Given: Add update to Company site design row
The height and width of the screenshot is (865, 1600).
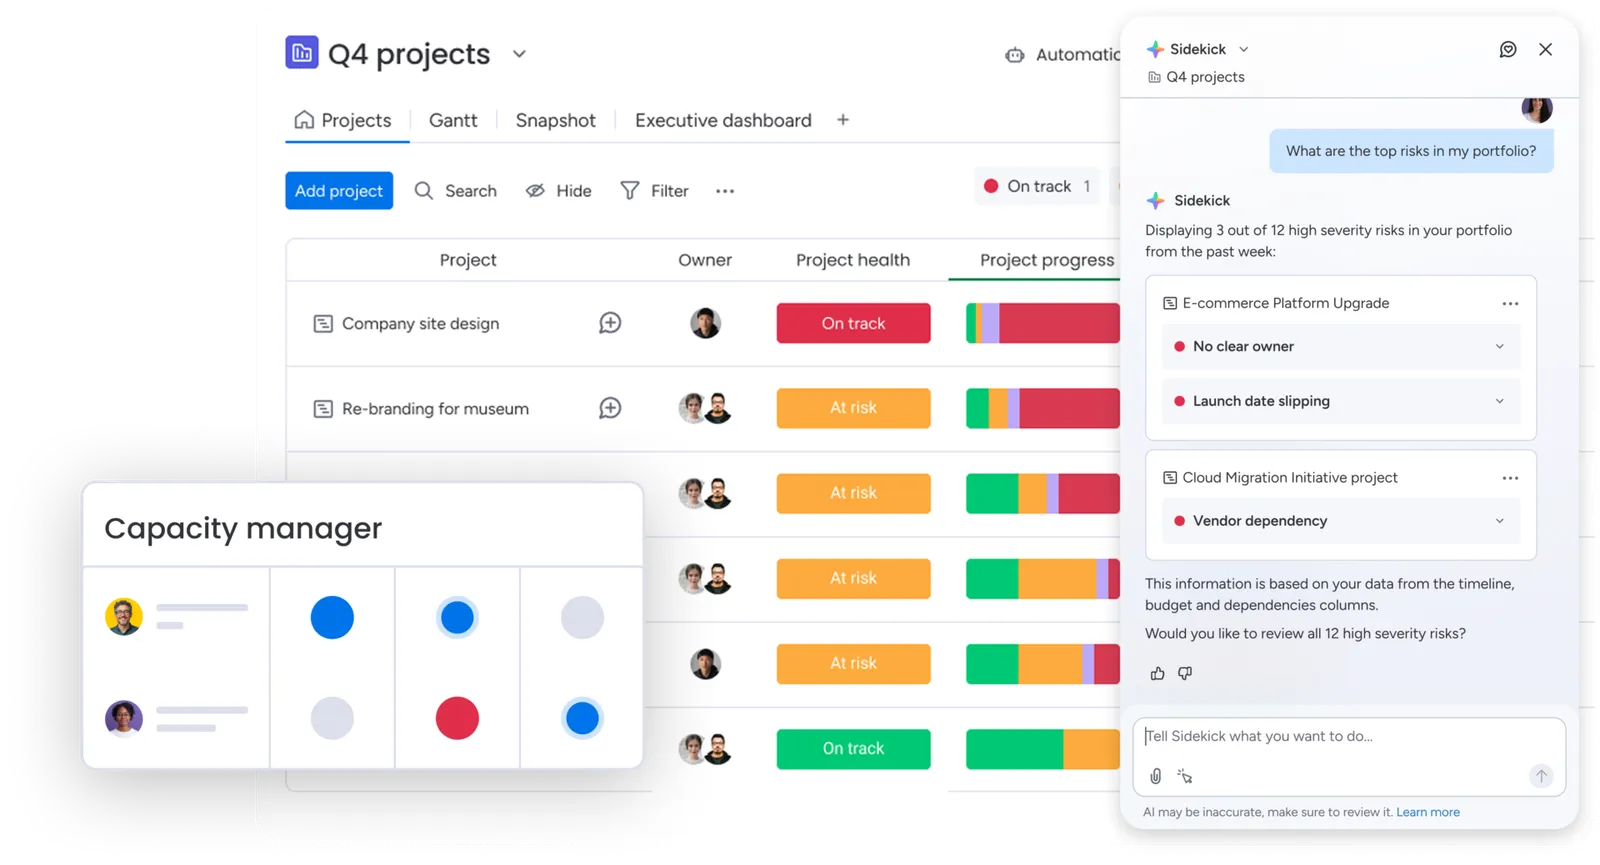Looking at the screenshot, I should (610, 323).
